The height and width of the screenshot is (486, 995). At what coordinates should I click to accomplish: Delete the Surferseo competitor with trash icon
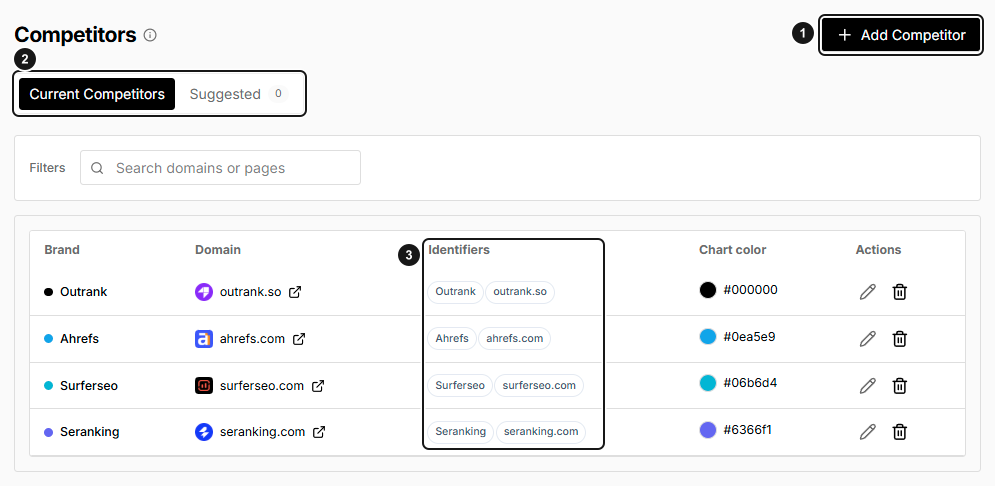[899, 386]
